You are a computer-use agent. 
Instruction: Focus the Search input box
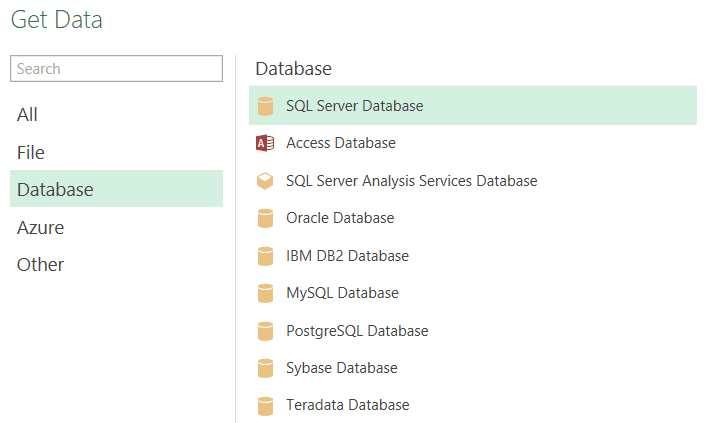pos(116,69)
